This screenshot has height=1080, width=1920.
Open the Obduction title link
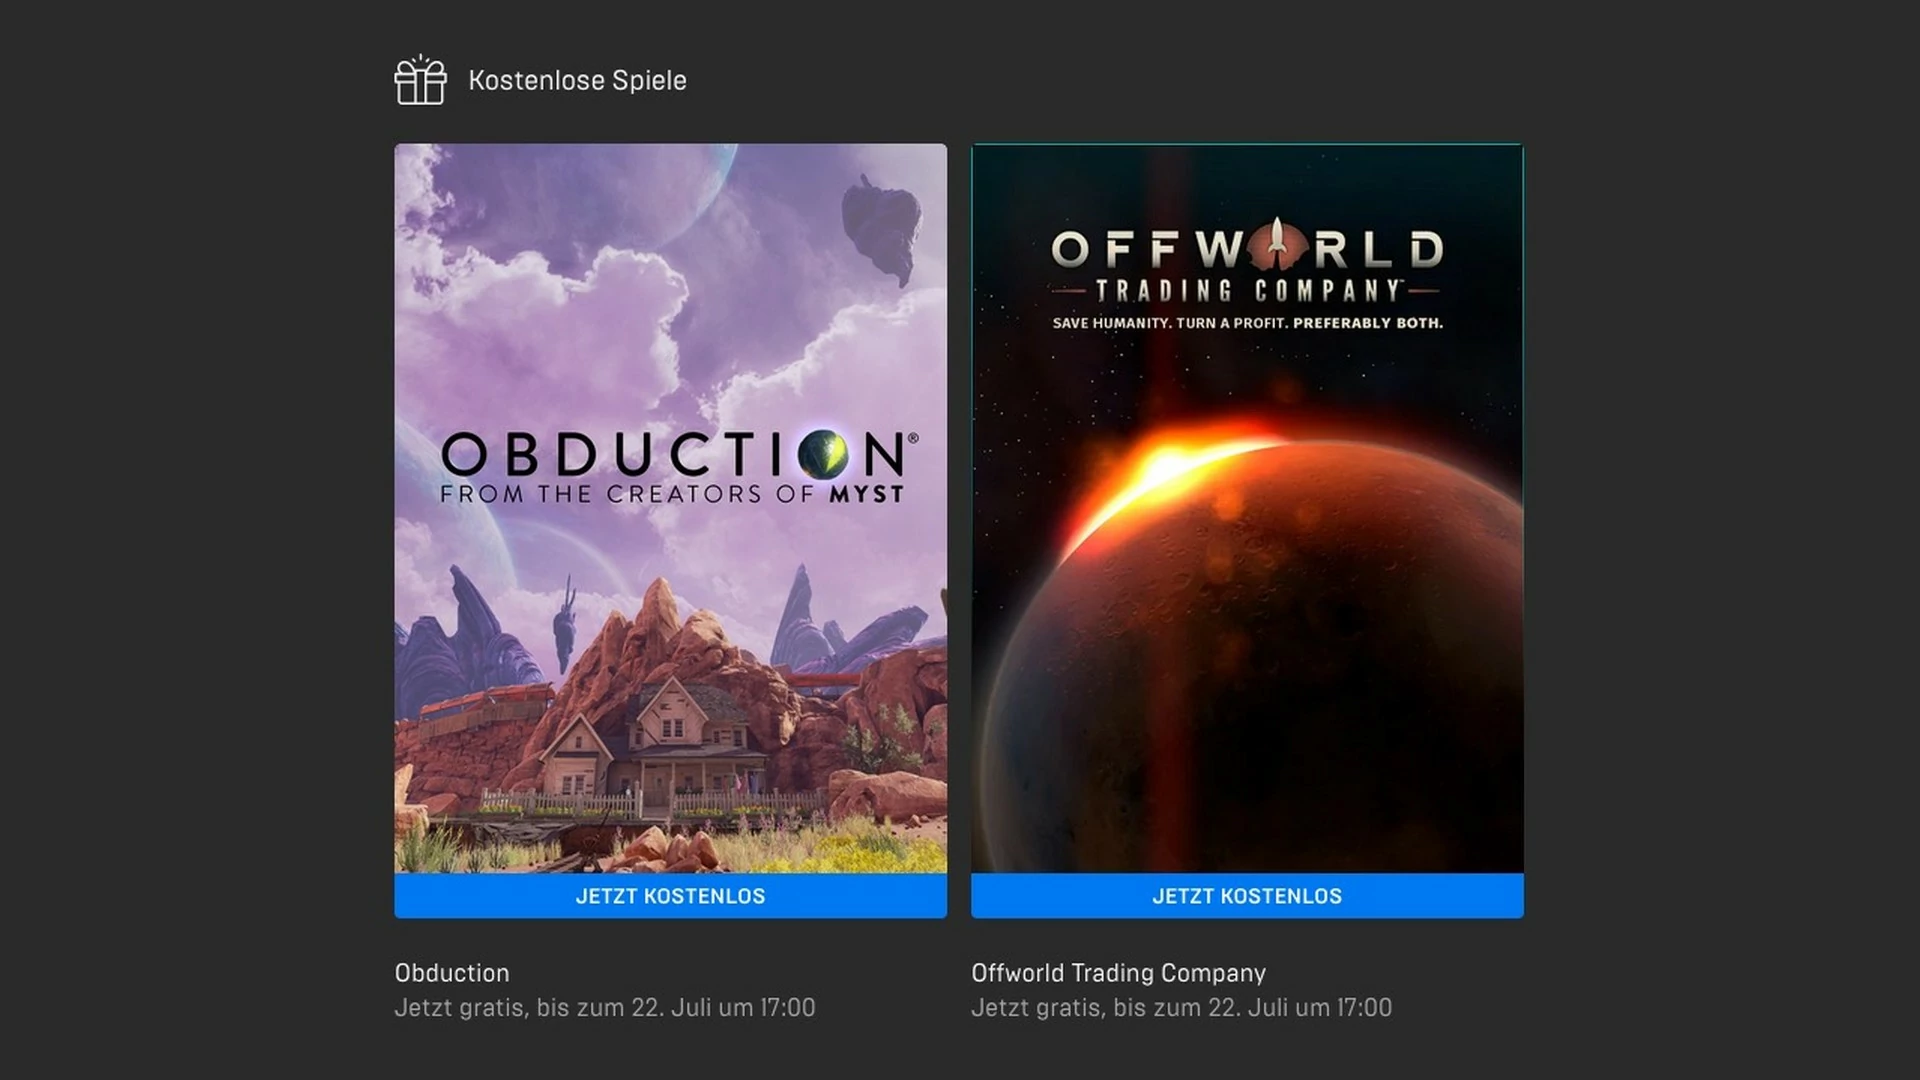click(x=452, y=973)
